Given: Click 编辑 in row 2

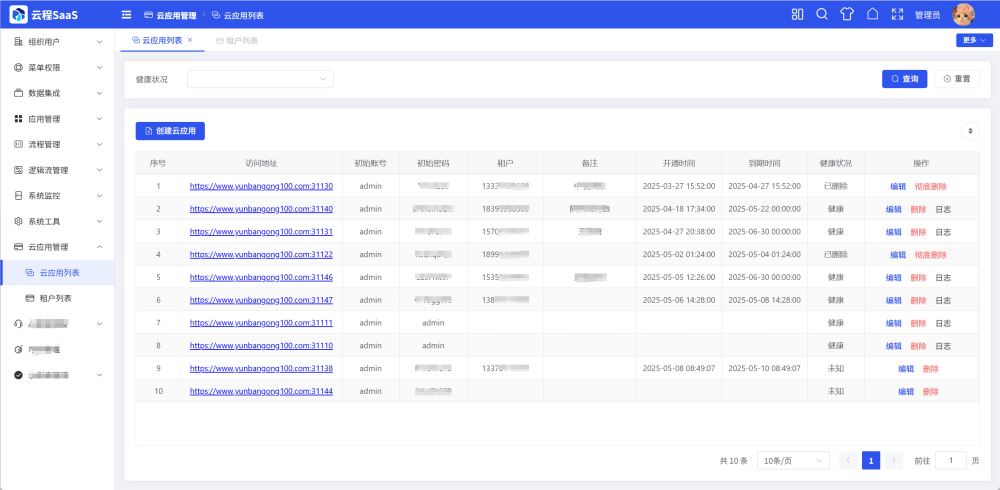Looking at the screenshot, I should click(893, 209).
